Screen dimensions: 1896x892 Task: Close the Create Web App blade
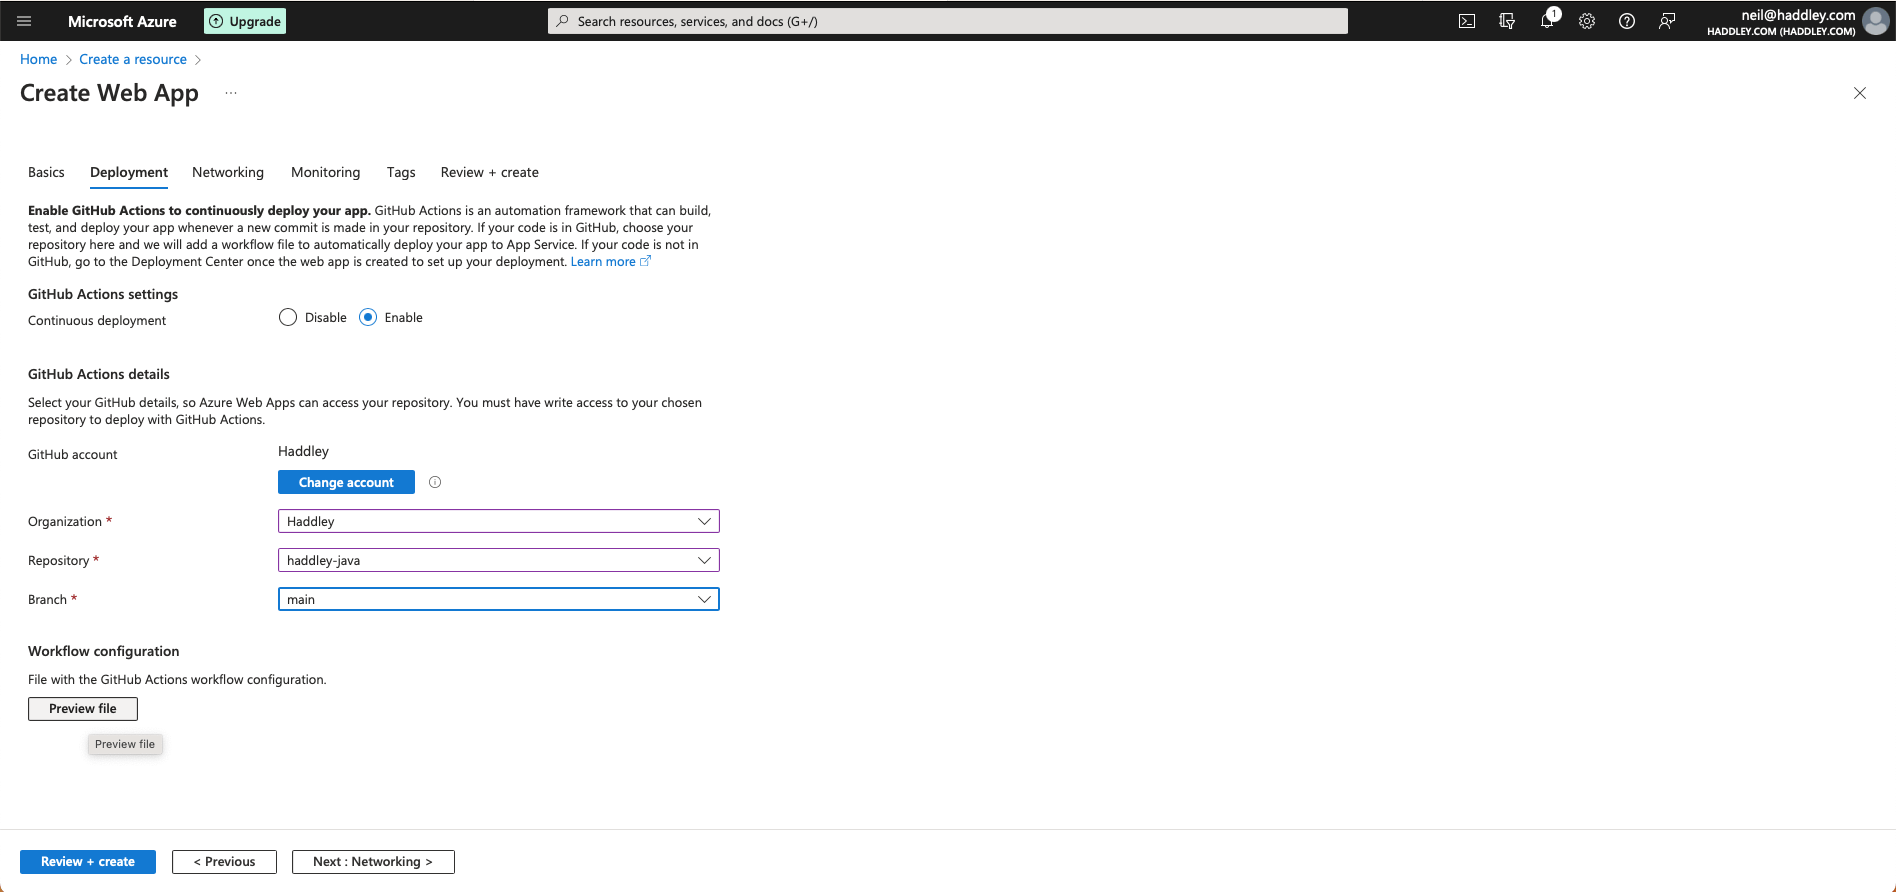click(x=1860, y=93)
